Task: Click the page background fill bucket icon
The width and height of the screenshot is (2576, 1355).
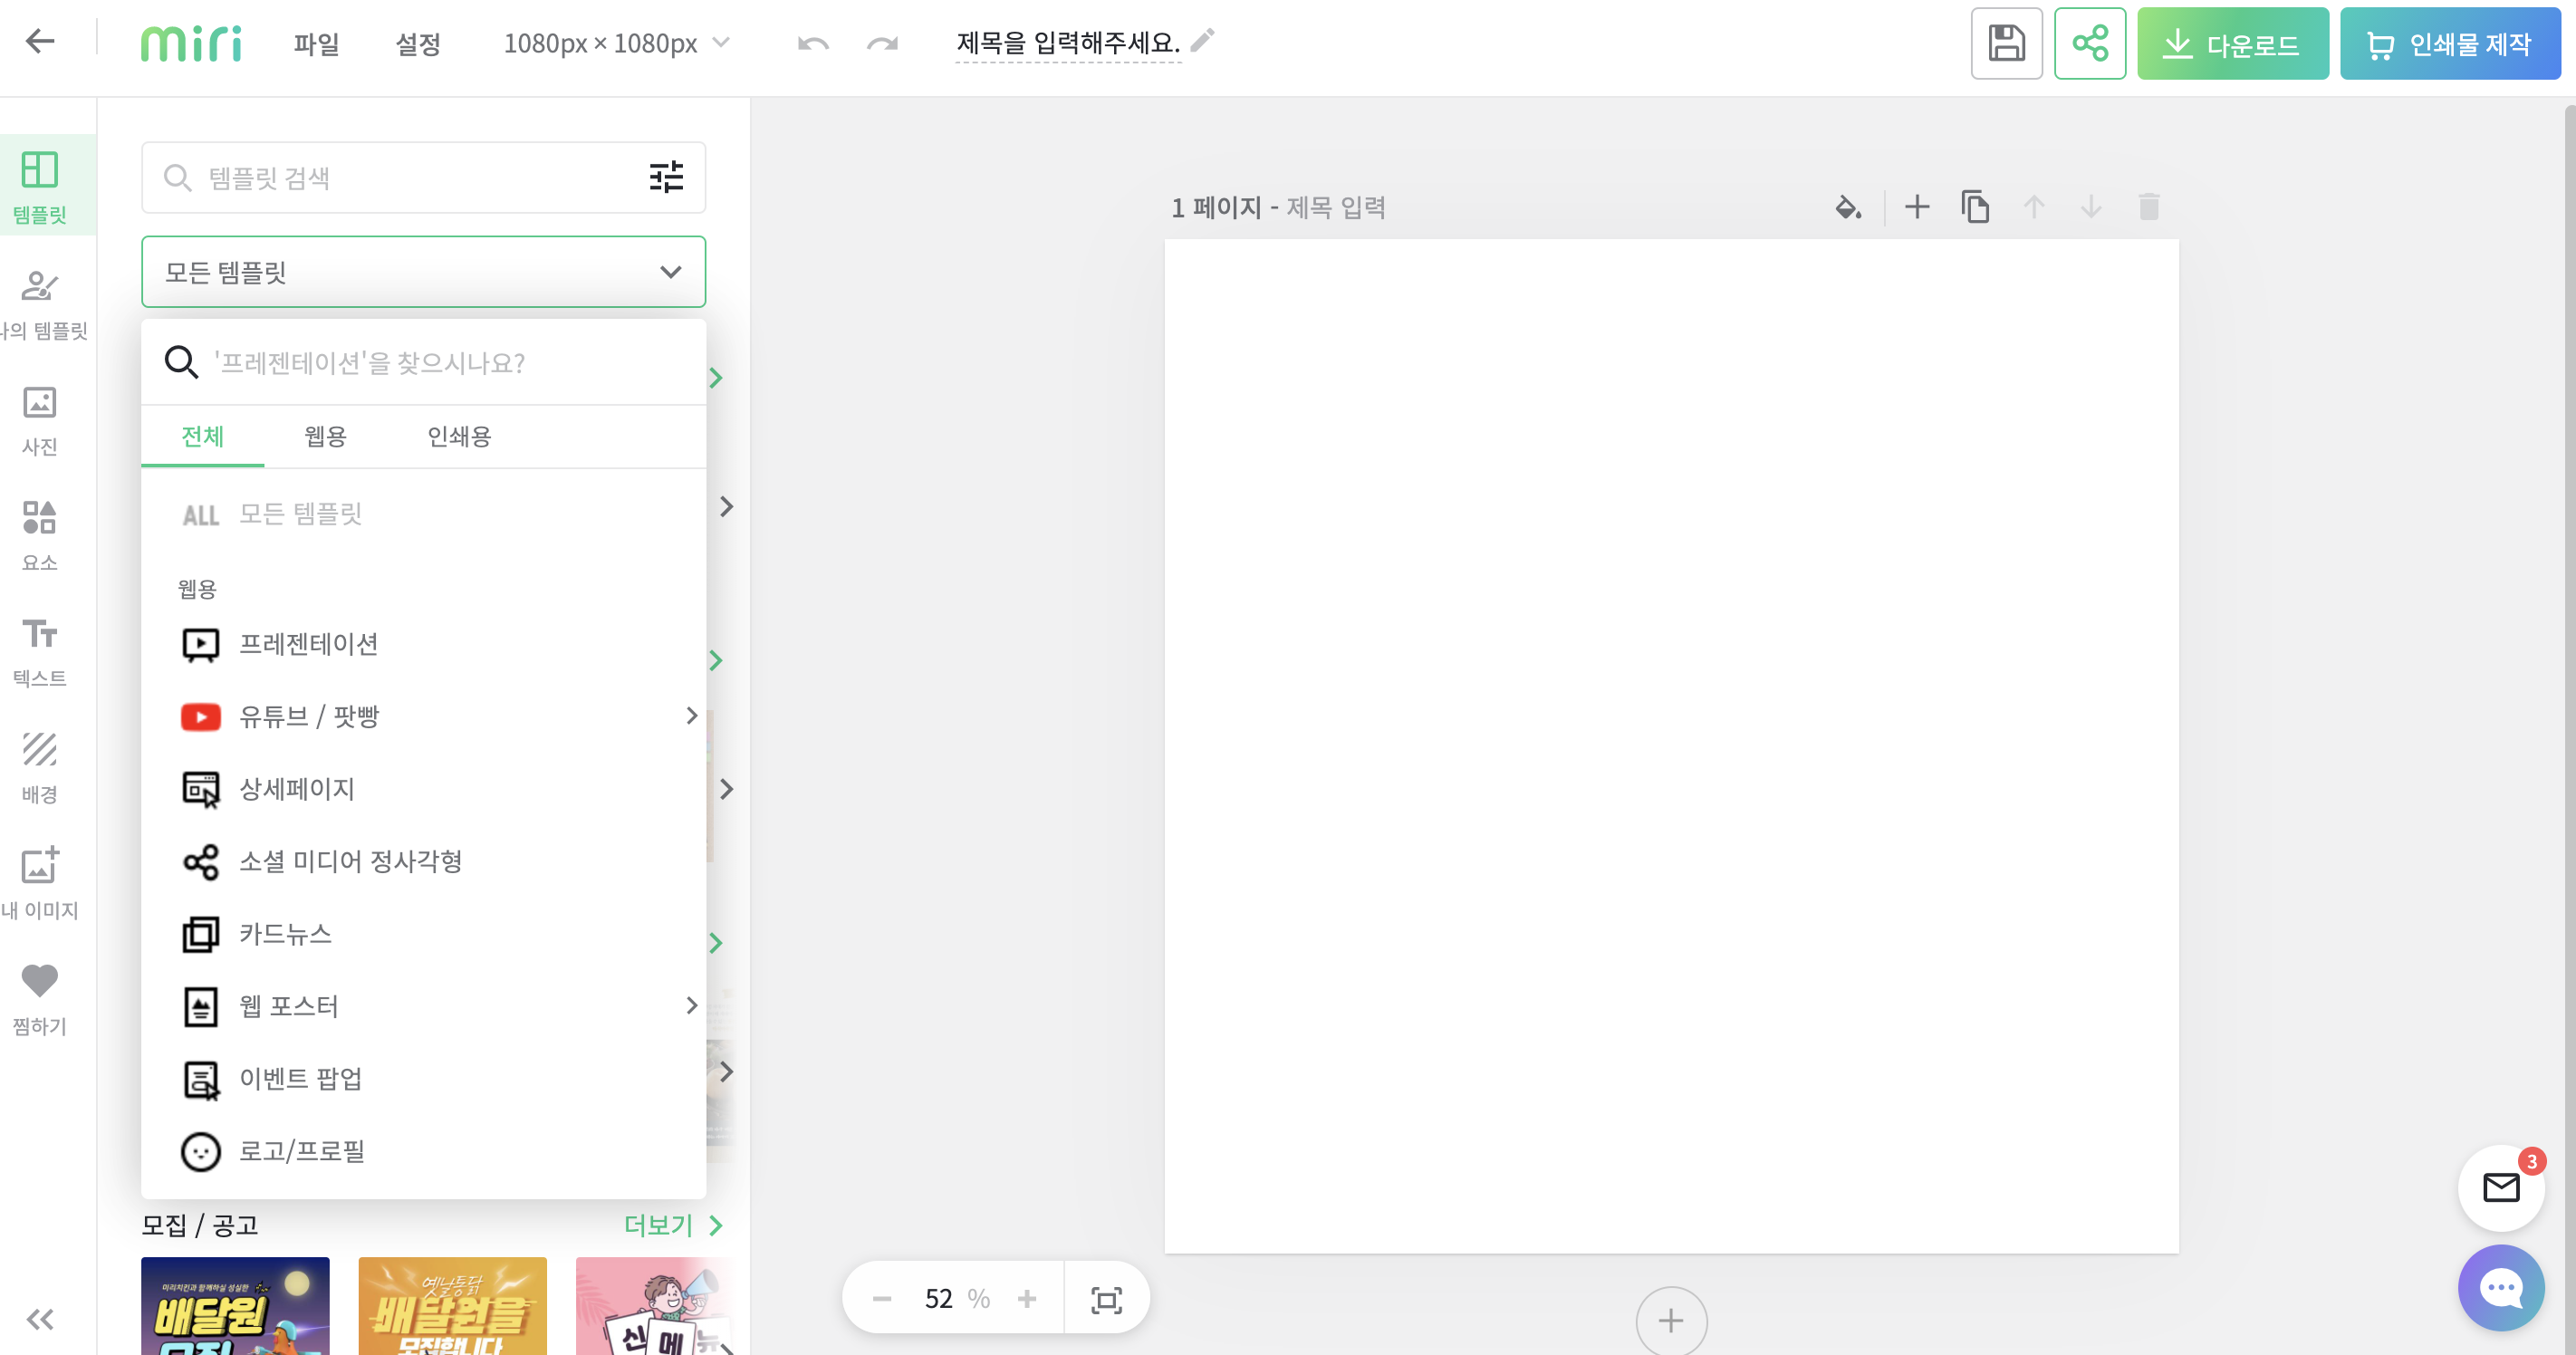Action: point(1848,207)
